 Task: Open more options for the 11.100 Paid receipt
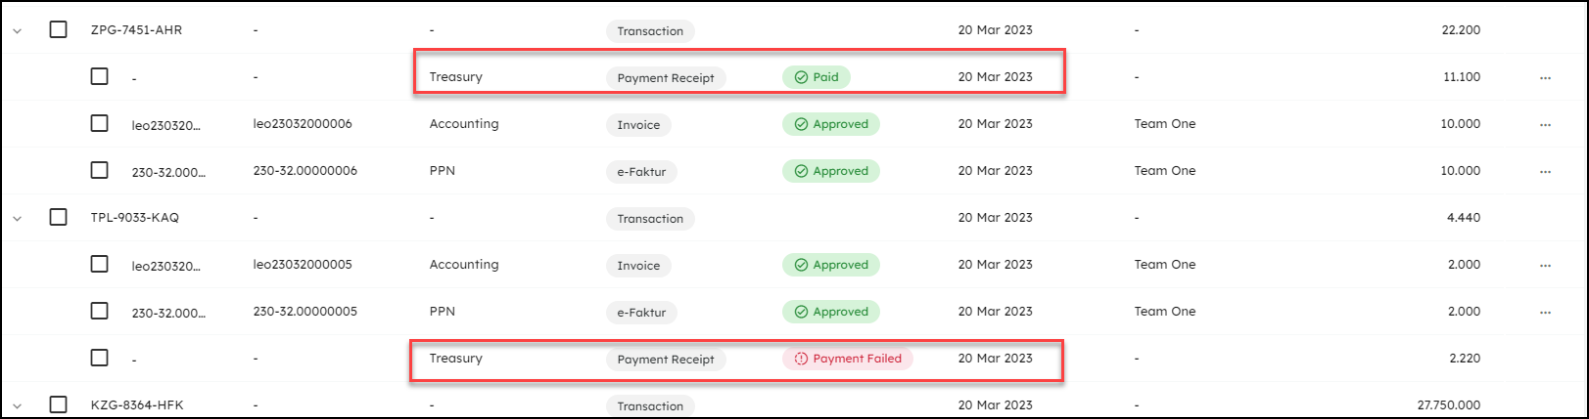pos(1545,77)
